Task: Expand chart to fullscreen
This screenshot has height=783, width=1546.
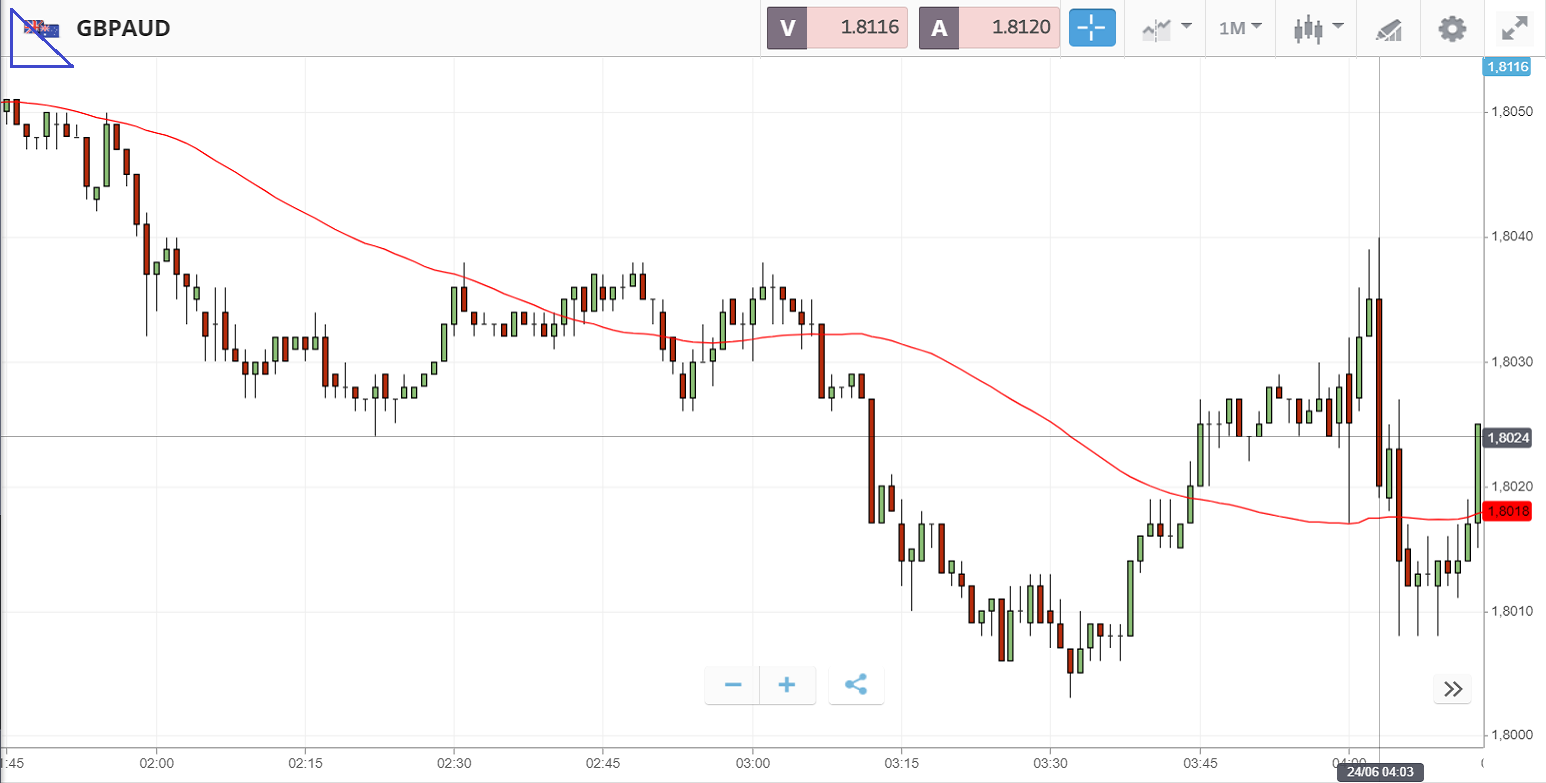Action: point(1514,28)
